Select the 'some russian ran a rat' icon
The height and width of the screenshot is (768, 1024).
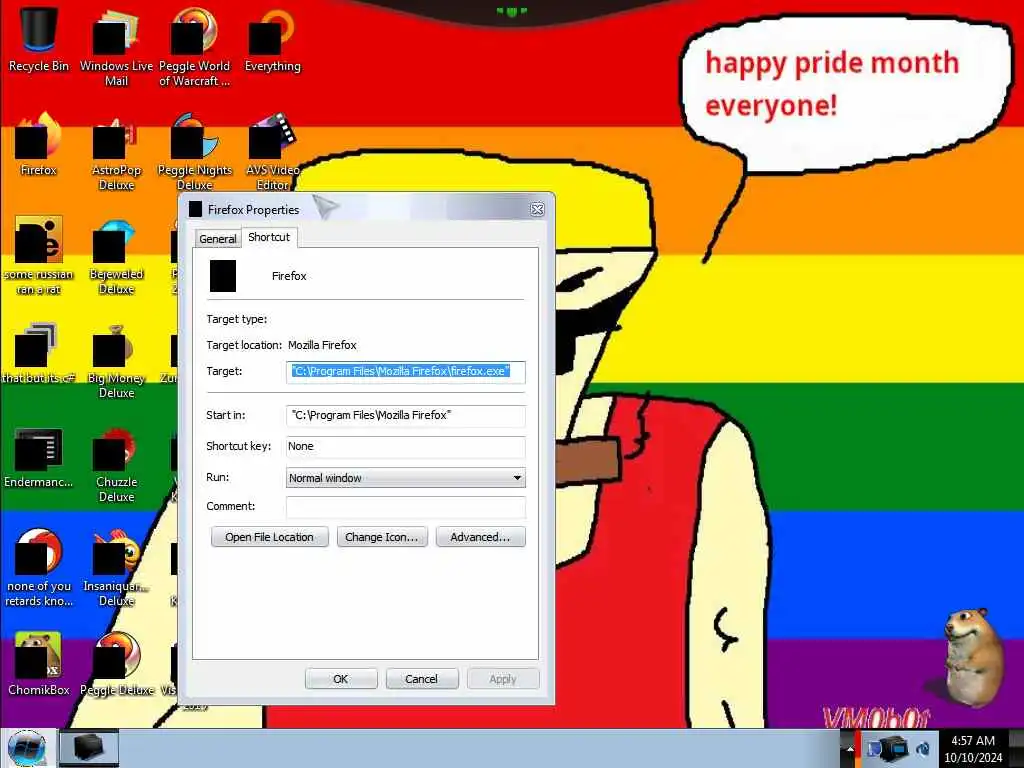coord(39,255)
